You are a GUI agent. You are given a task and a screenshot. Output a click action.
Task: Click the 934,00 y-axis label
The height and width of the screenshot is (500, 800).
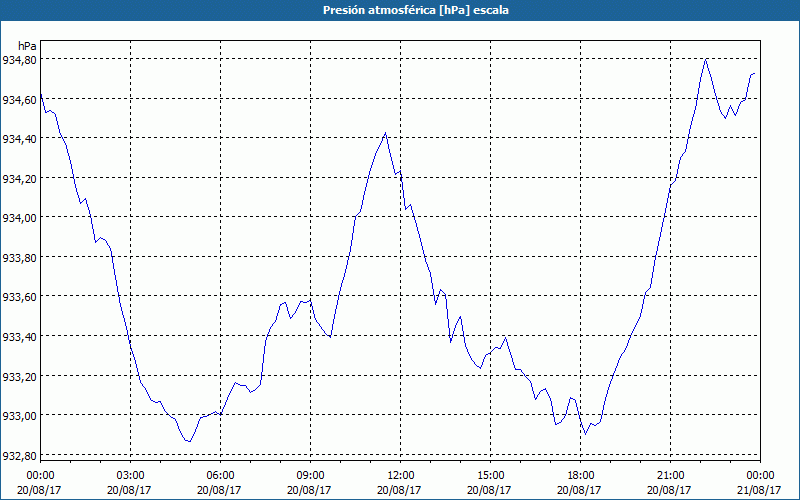(19, 218)
